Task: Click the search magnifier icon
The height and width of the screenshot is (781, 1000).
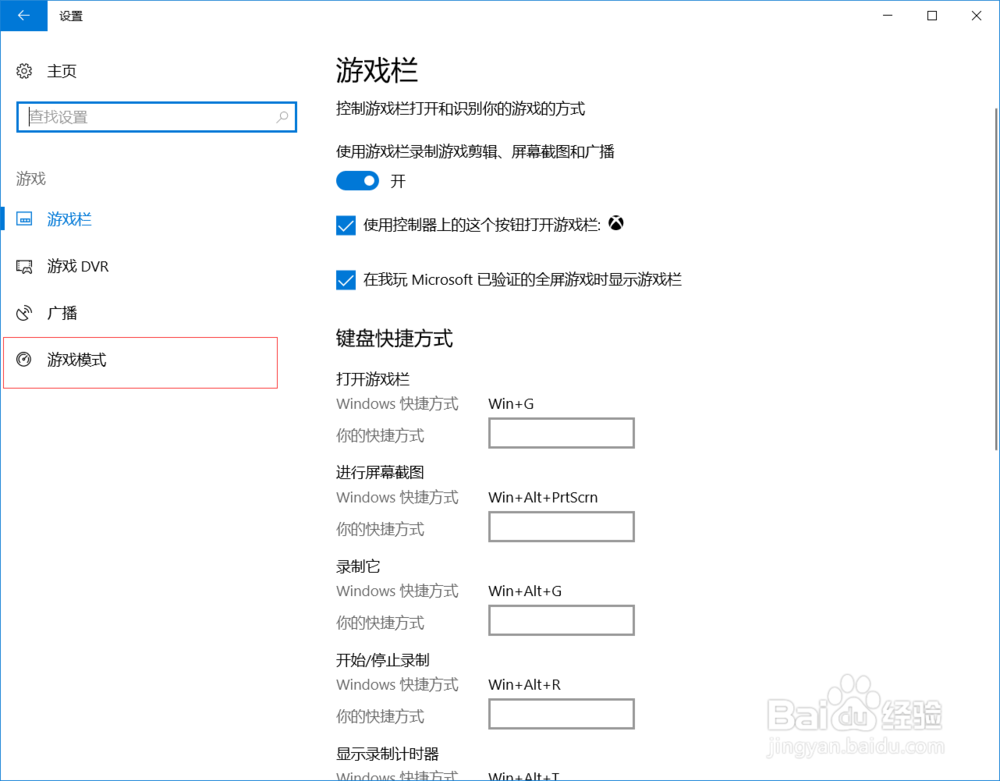Action: (282, 117)
